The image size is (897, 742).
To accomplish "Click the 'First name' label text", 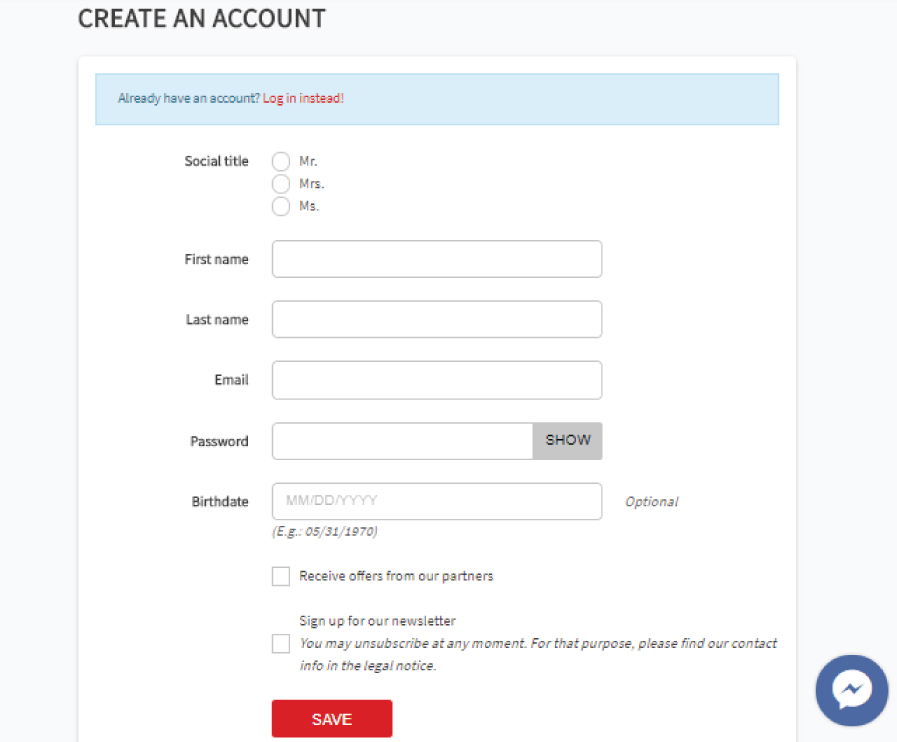I will click(x=216, y=259).
